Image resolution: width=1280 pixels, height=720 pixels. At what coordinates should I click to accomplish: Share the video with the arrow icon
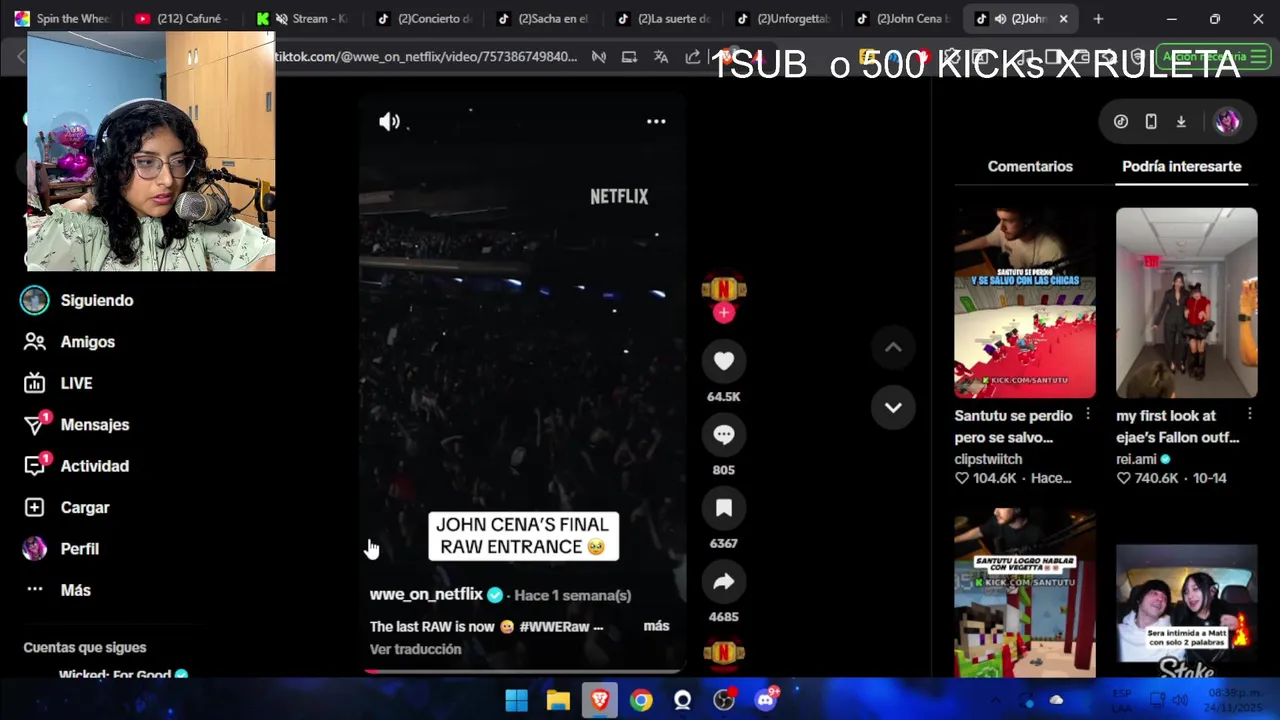[x=724, y=582]
